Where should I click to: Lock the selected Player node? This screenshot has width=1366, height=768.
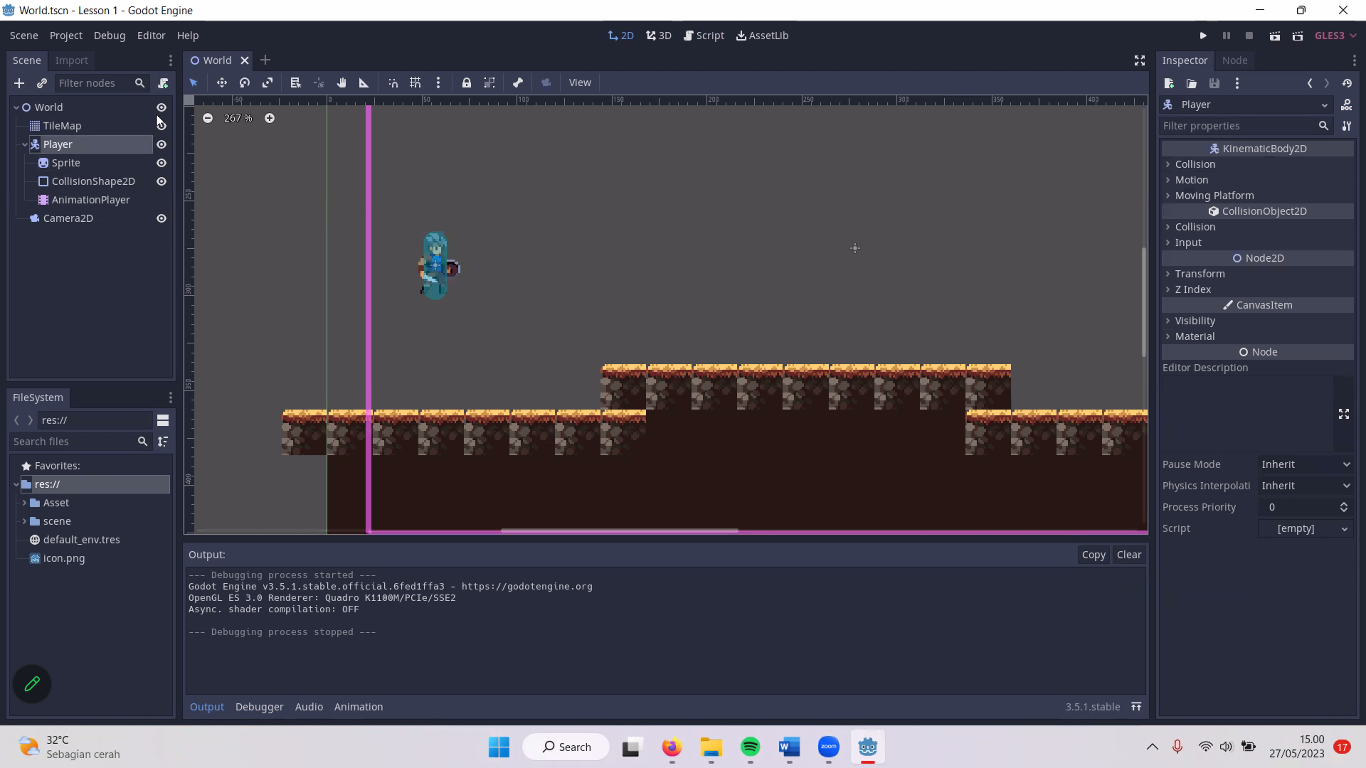(466, 83)
